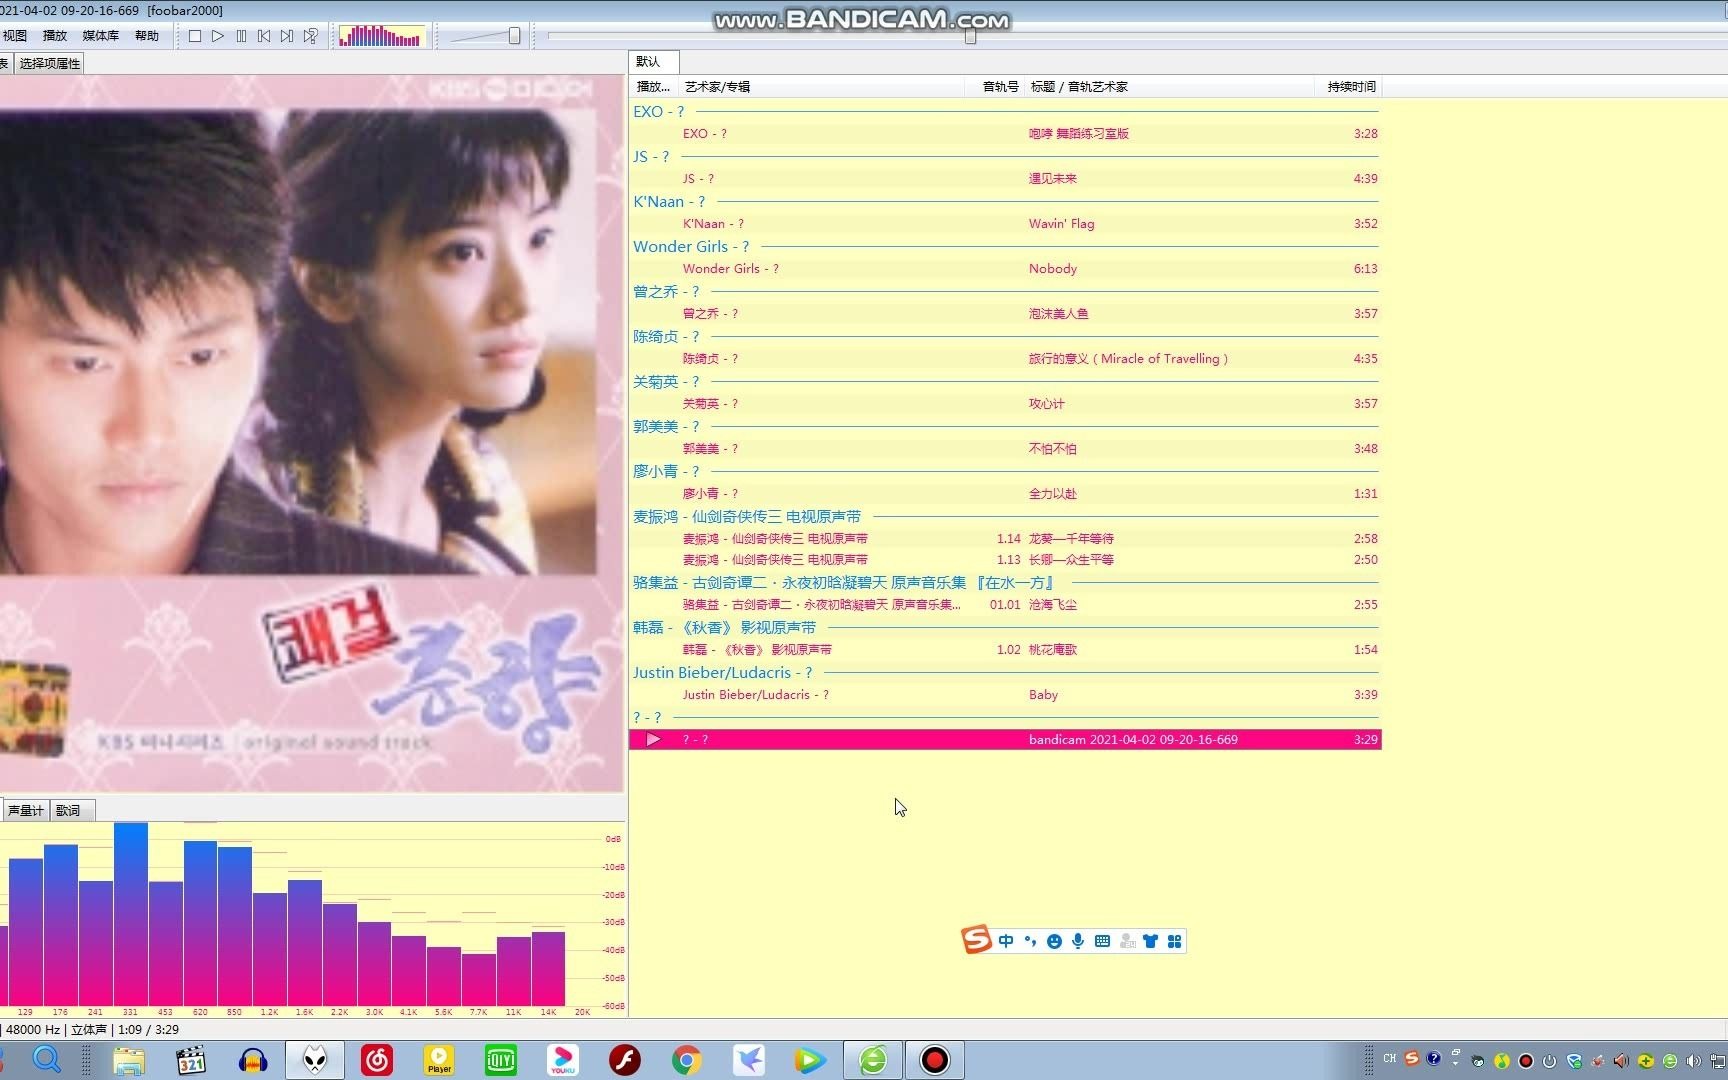The height and width of the screenshot is (1080, 1728).
Task: Adjust the volume slider handle
Action: (514, 36)
